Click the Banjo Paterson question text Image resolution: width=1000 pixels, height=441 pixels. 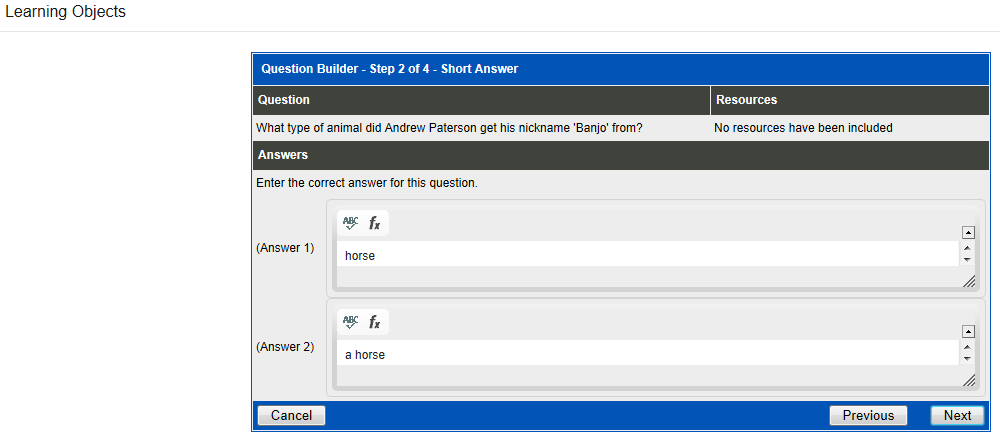pos(449,128)
